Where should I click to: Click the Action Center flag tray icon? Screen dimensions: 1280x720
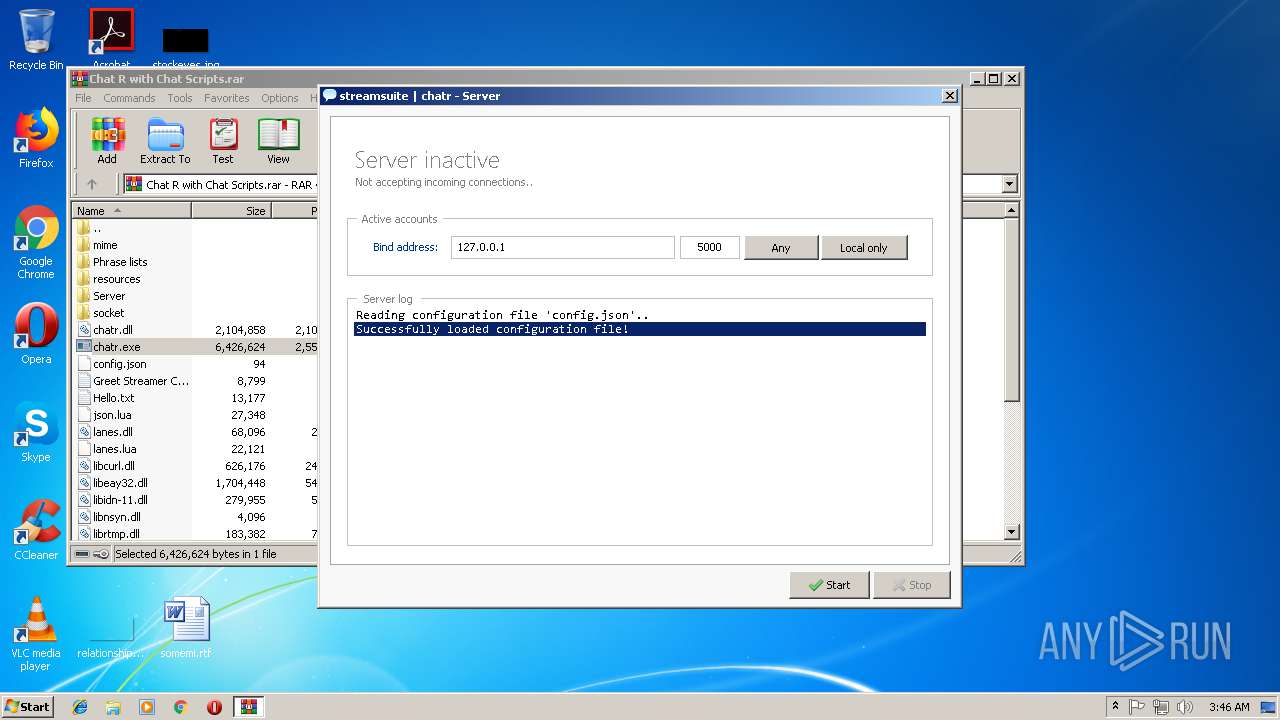1137,707
